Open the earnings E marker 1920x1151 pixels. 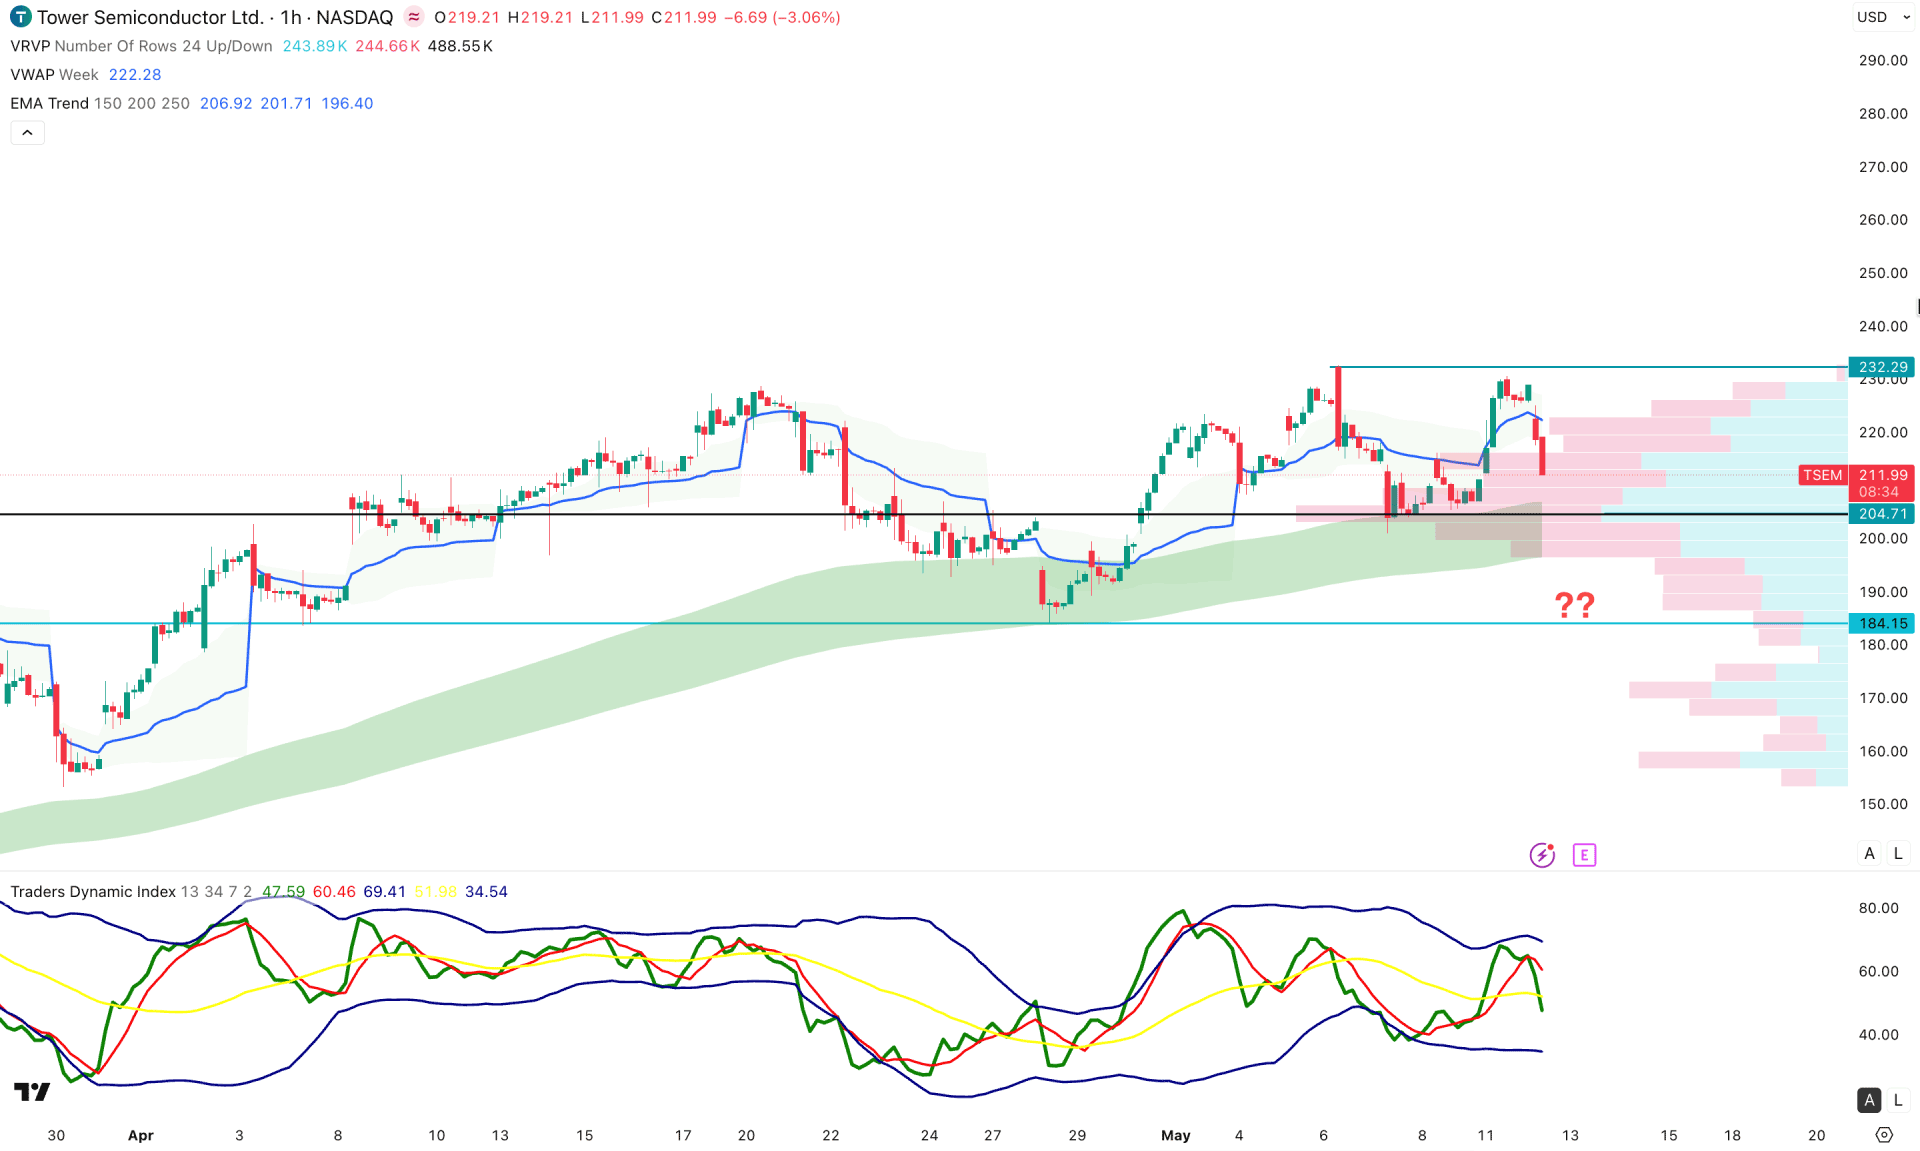(1584, 855)
